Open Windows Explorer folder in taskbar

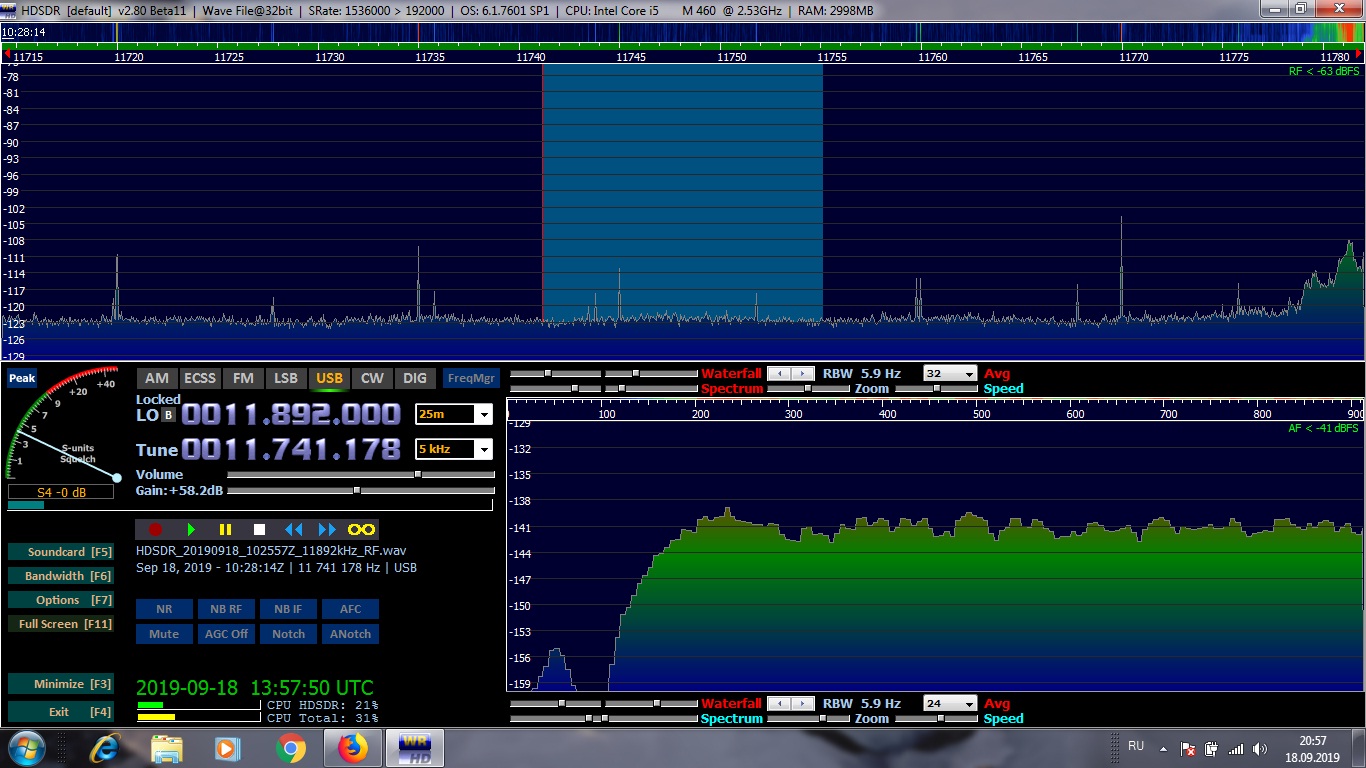tap(166, 748)
